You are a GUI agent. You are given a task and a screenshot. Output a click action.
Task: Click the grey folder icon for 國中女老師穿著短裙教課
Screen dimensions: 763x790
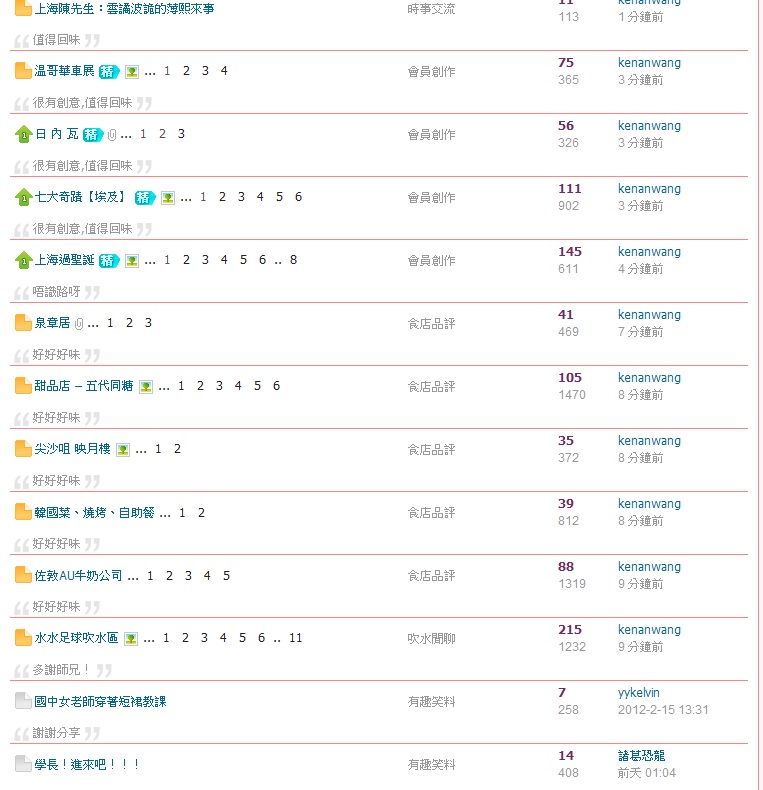(23, 701)
